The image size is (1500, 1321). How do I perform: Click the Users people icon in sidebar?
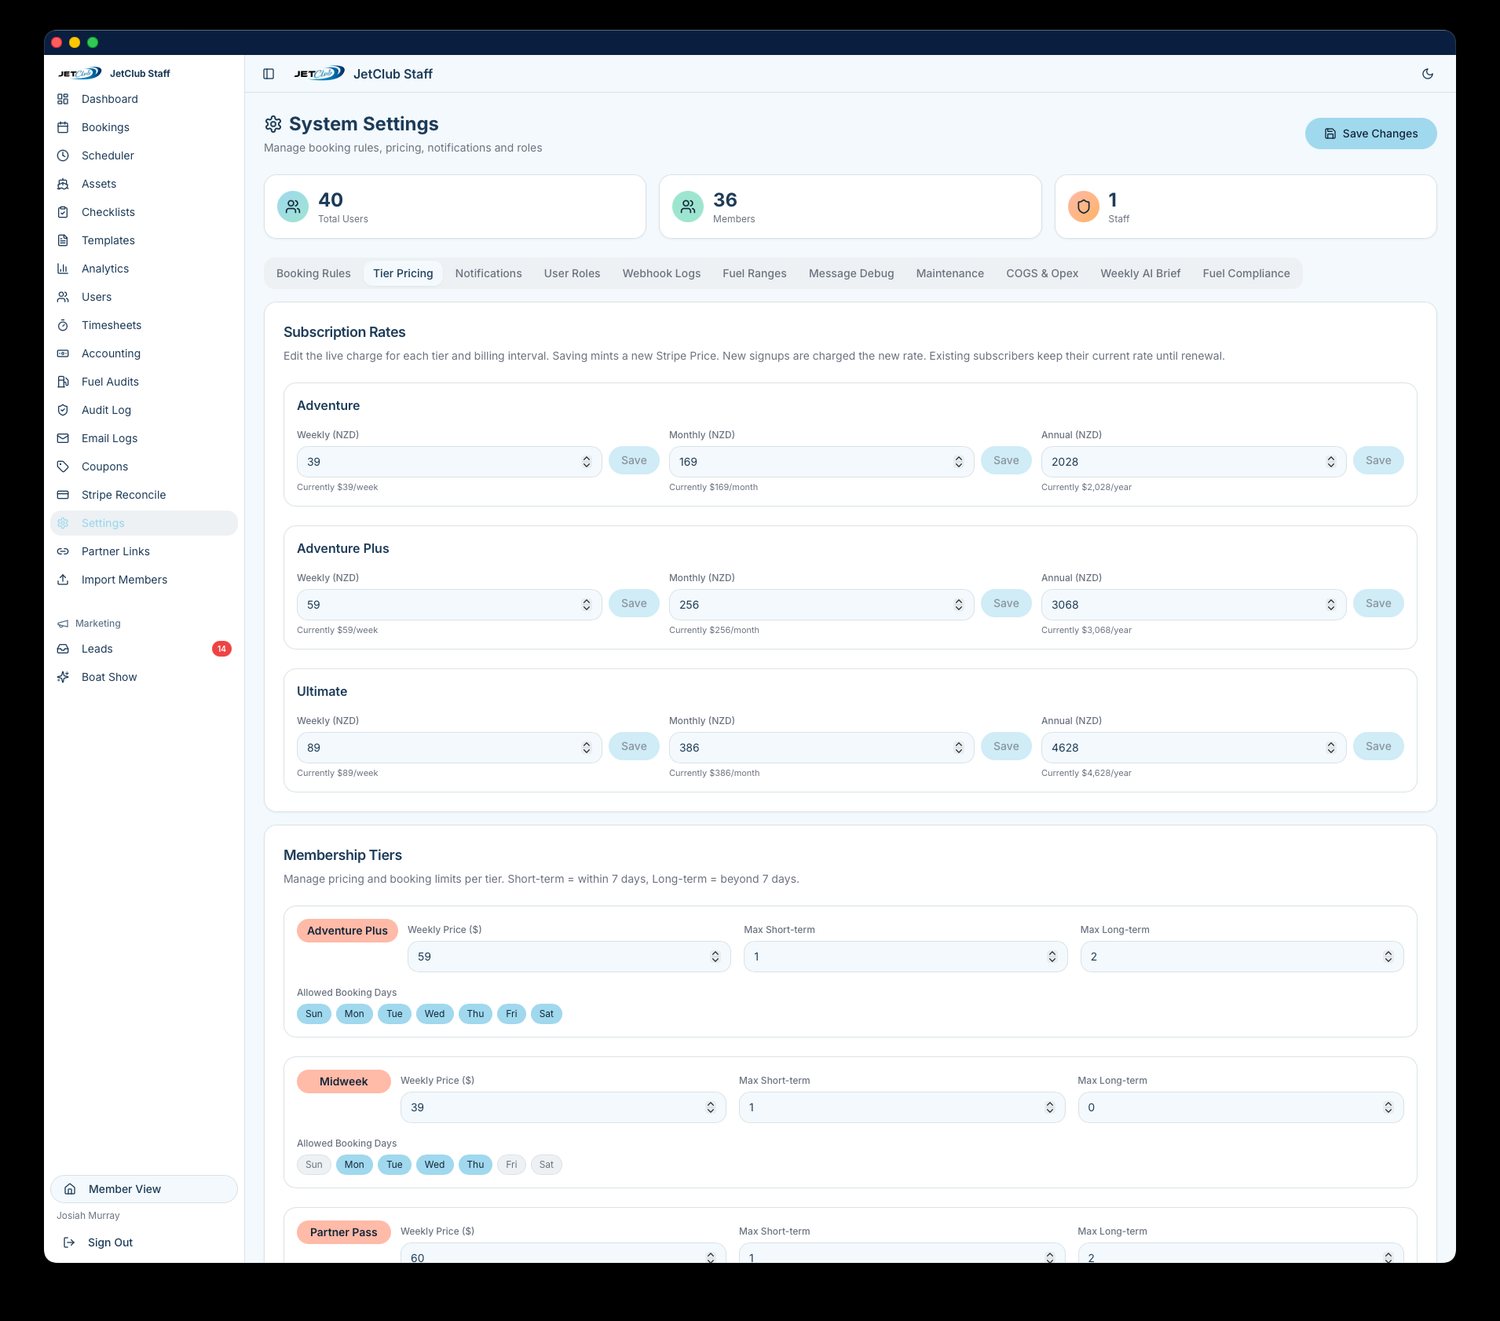click(63, 297)
